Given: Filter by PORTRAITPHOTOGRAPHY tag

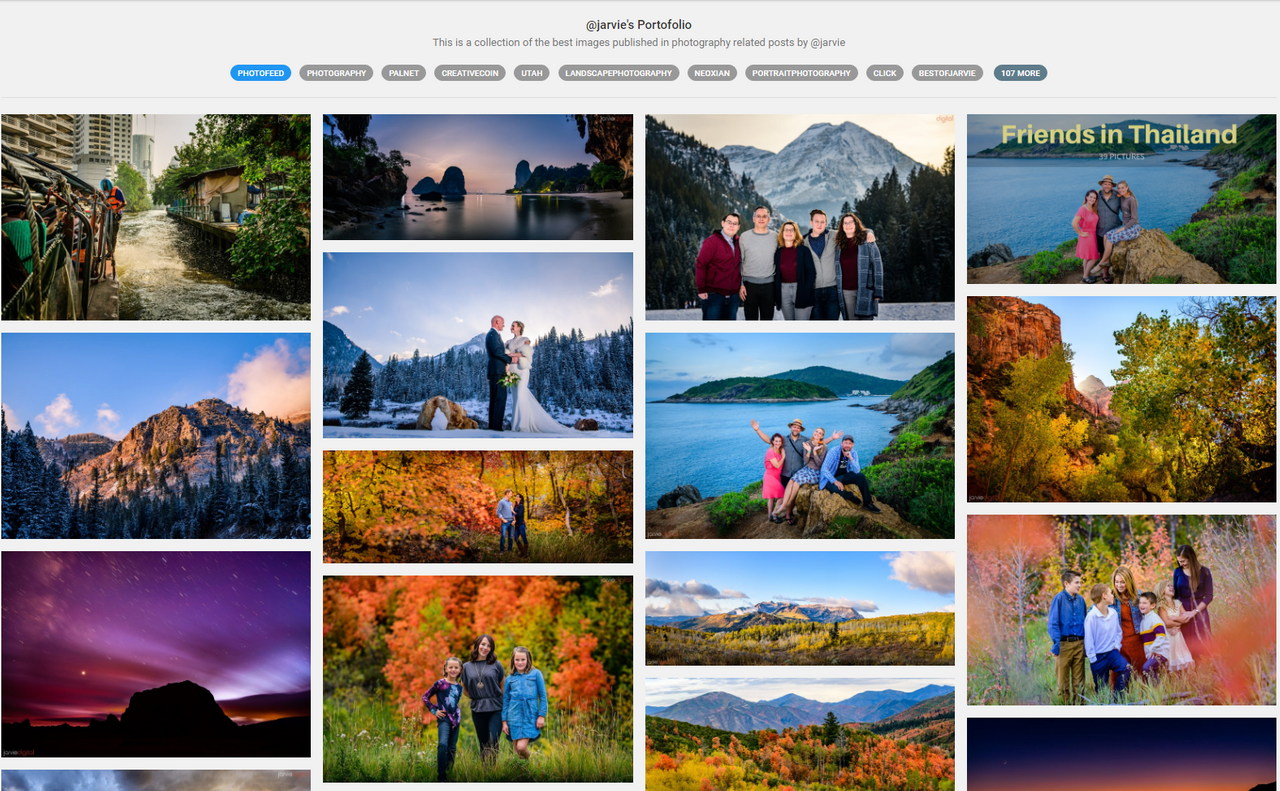Looking at the screenshot, I should 801,73.
